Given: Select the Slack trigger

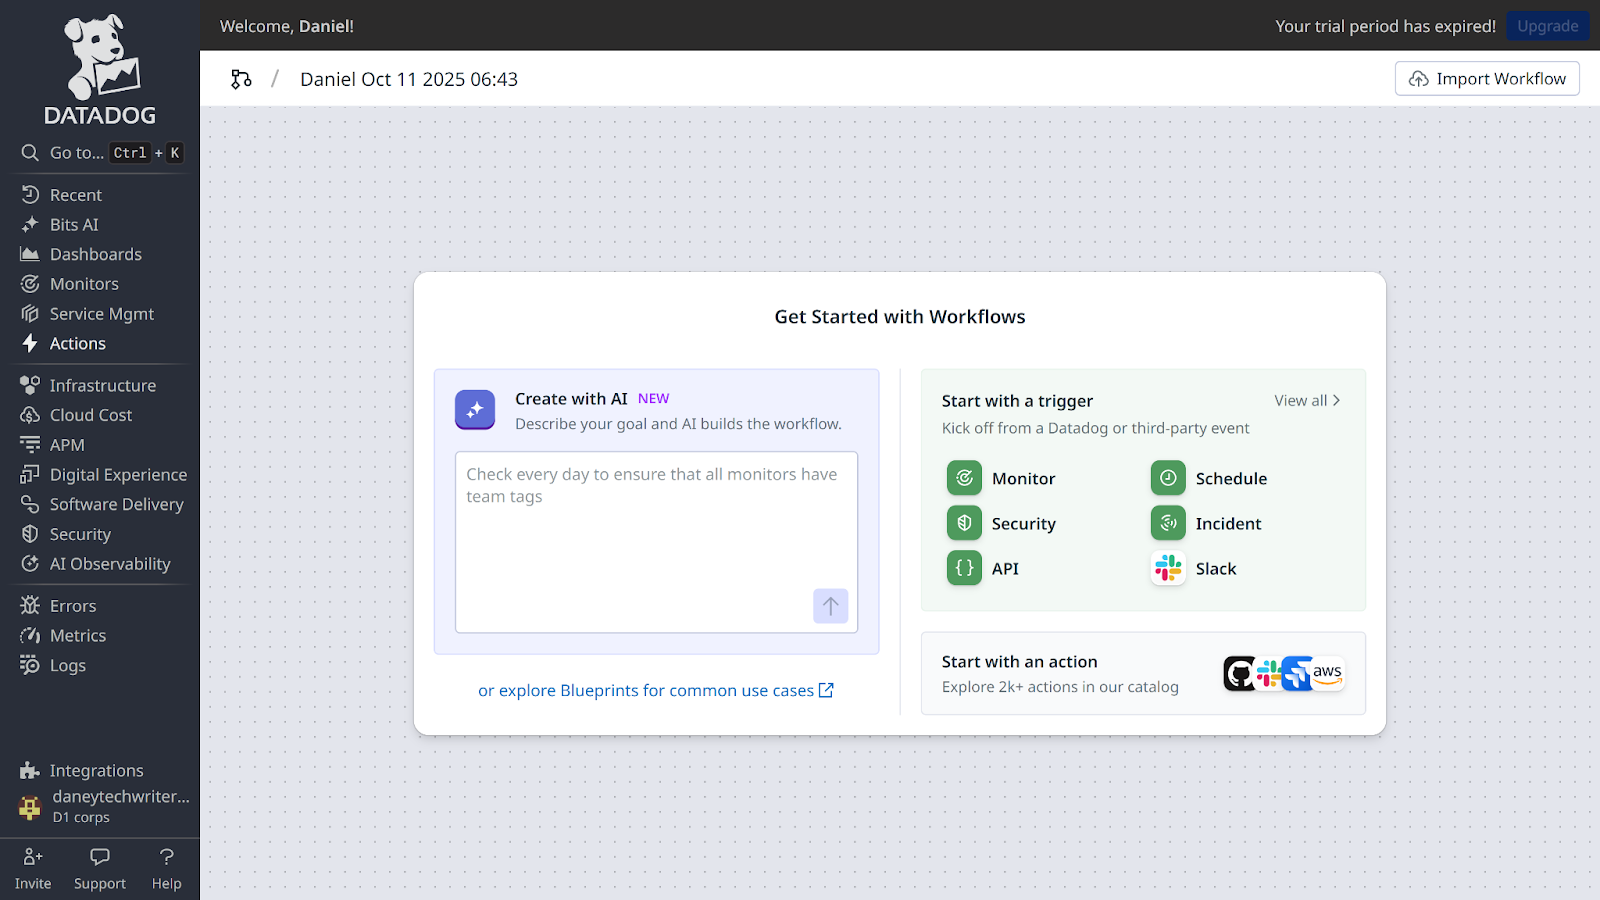Looking at the screenshot, I should [1194, 569].
